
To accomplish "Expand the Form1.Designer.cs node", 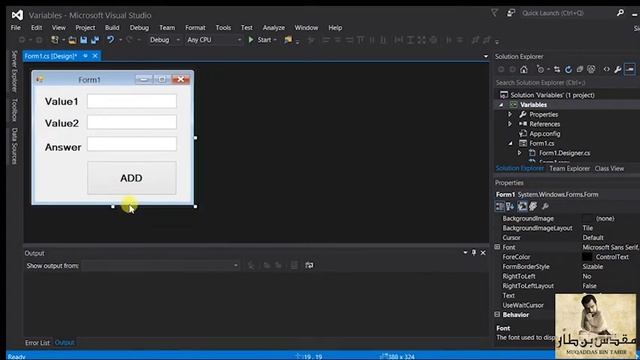I will click(520, 153).
